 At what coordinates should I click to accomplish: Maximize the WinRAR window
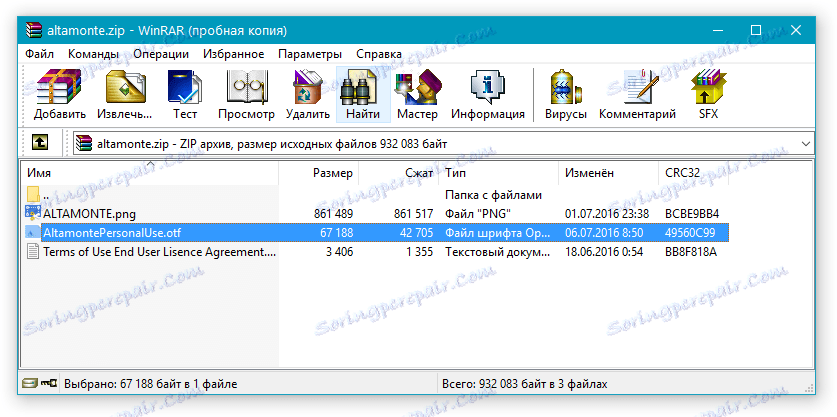point(755,30)
